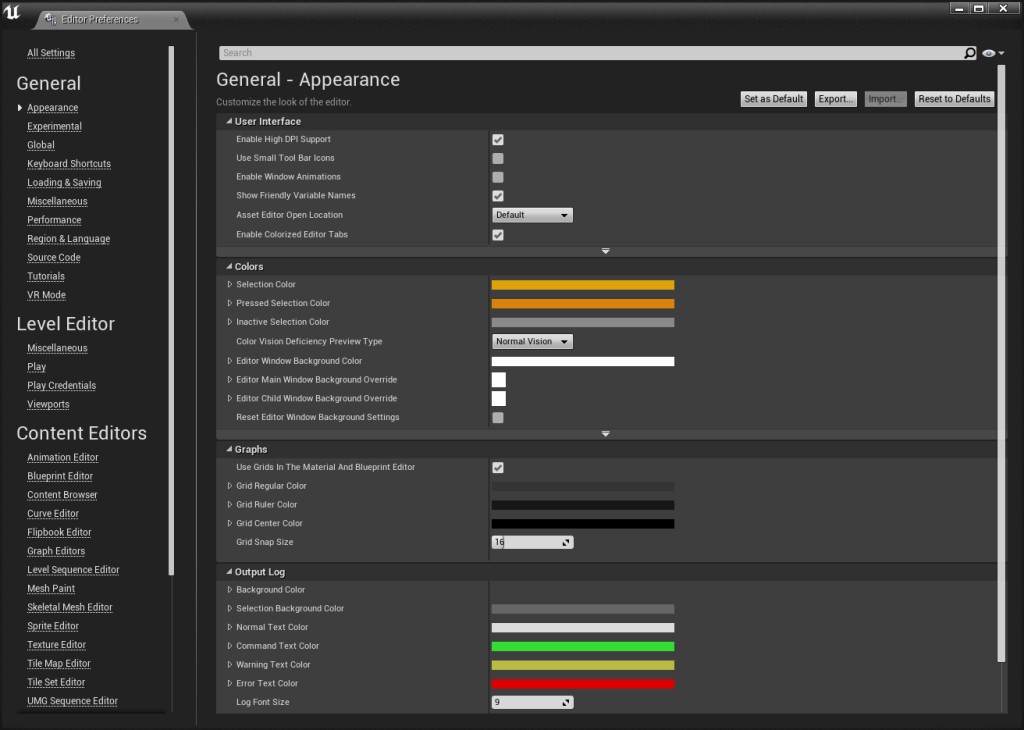Screen dimensions: 1024x730
Task: Expand the Inactive Selection Color row
Action: point(229,322)
